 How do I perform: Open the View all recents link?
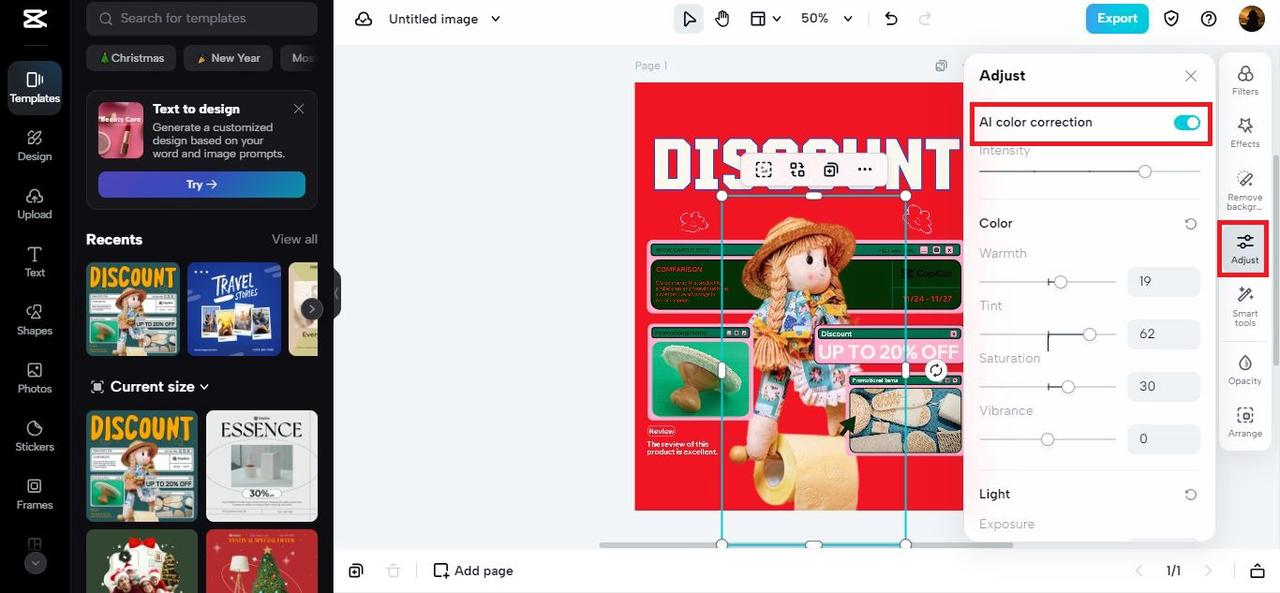pos(295,239)
